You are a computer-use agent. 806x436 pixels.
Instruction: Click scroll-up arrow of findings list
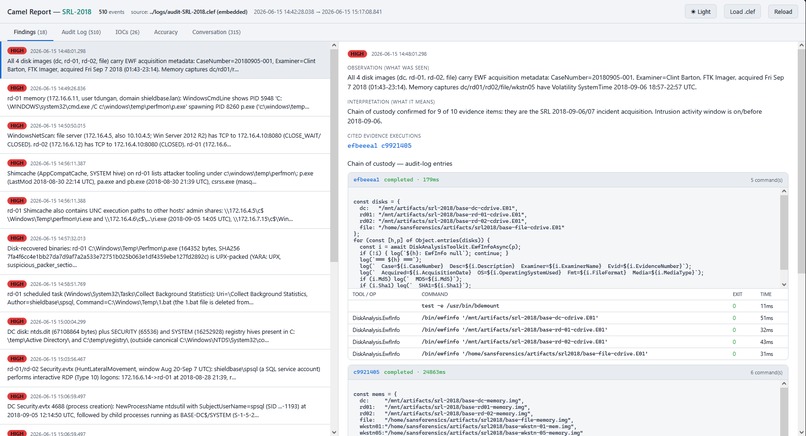coord(334,46)
